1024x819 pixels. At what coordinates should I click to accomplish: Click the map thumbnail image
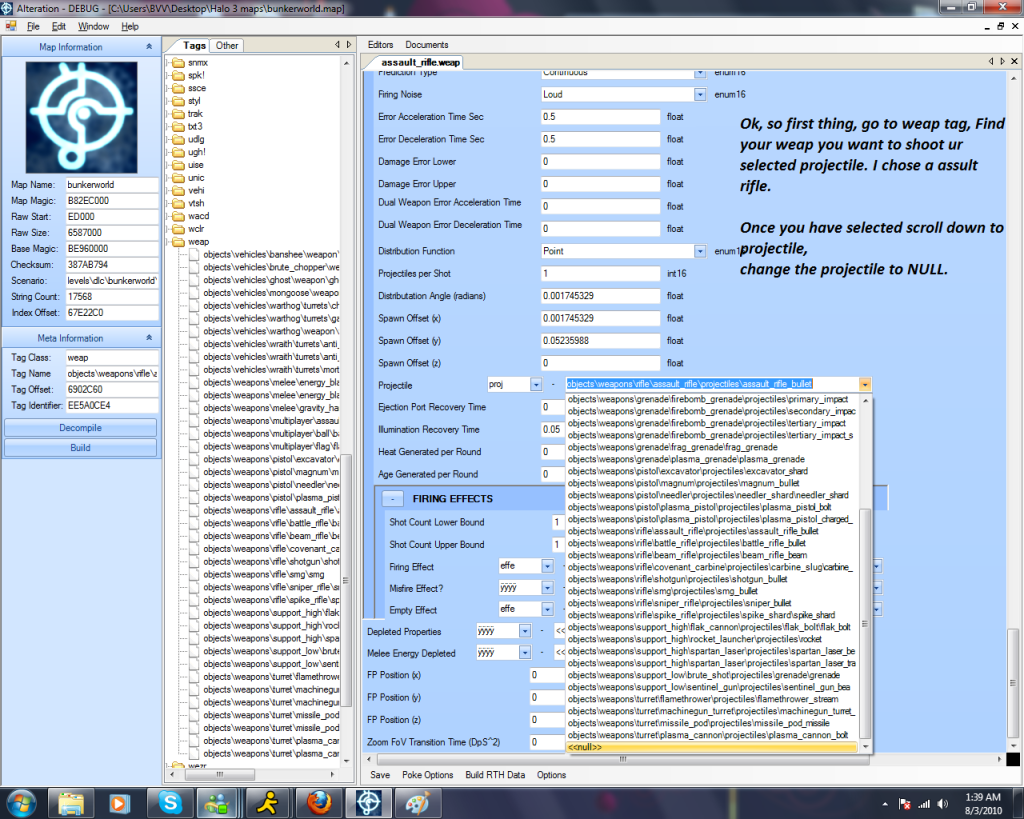[81, 118]
